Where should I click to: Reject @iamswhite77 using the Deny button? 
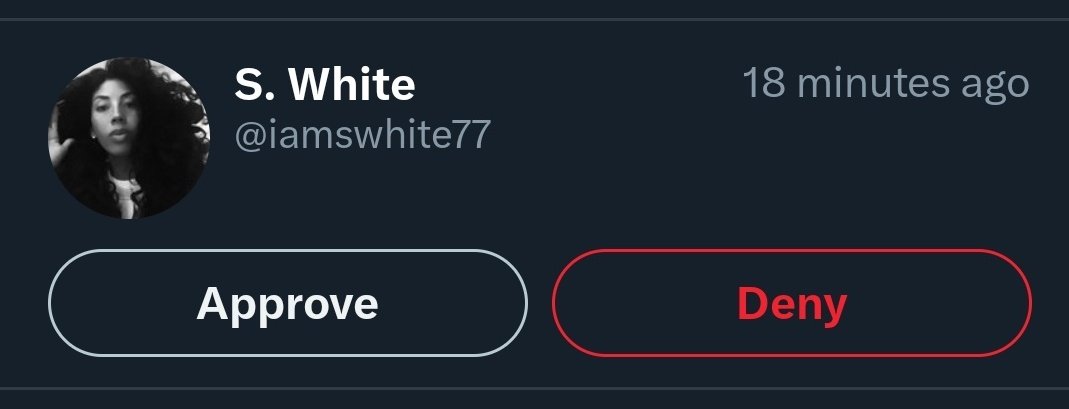[x=792, y=303]
